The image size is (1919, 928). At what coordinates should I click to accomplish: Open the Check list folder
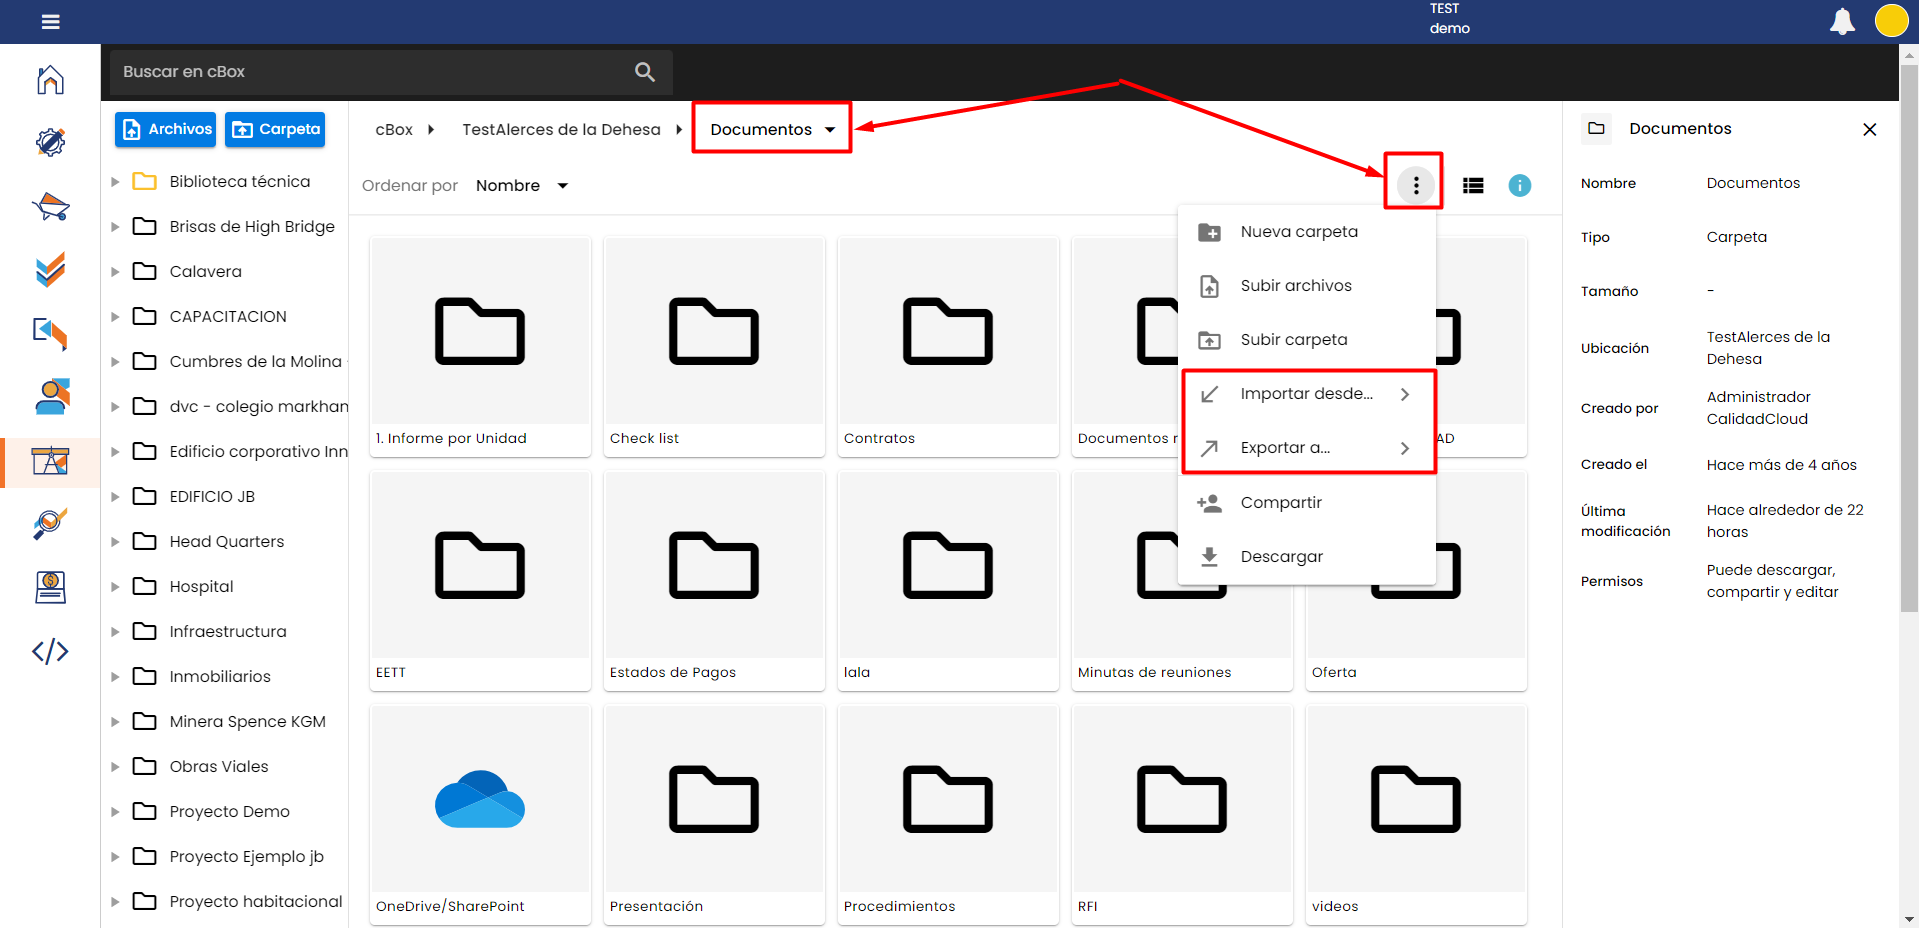pos(714,347)
